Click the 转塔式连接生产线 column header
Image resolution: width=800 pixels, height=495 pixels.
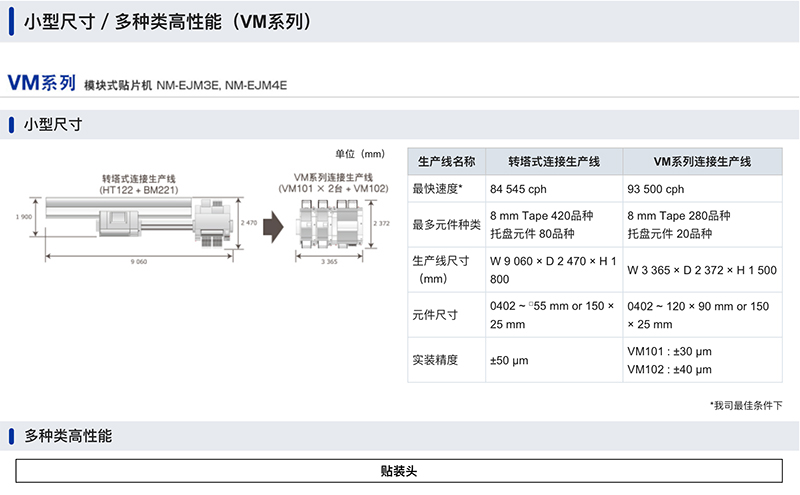point(554,162)
